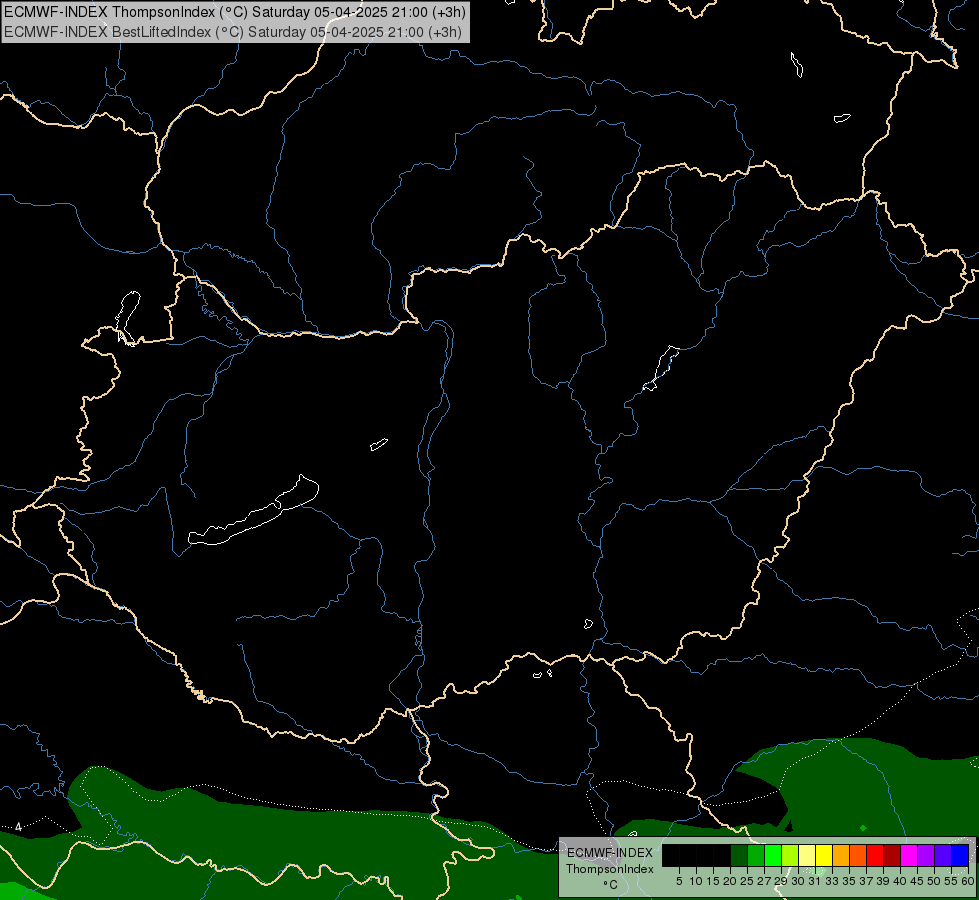Click the contour label 4 in lower-left map

pos(18,827)
